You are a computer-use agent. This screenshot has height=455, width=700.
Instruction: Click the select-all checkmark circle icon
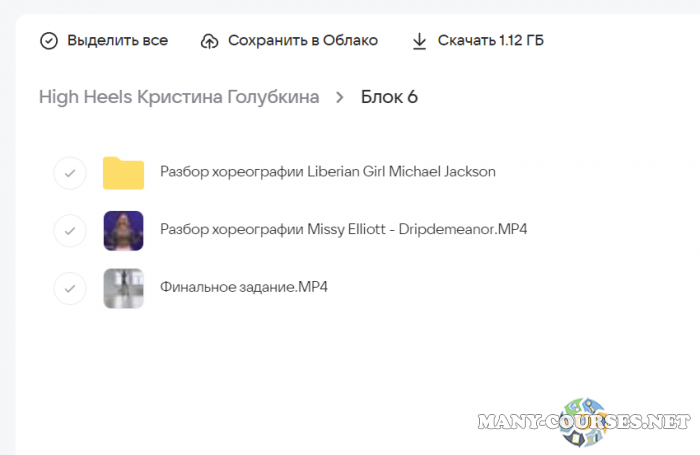[x=49, y=41]
